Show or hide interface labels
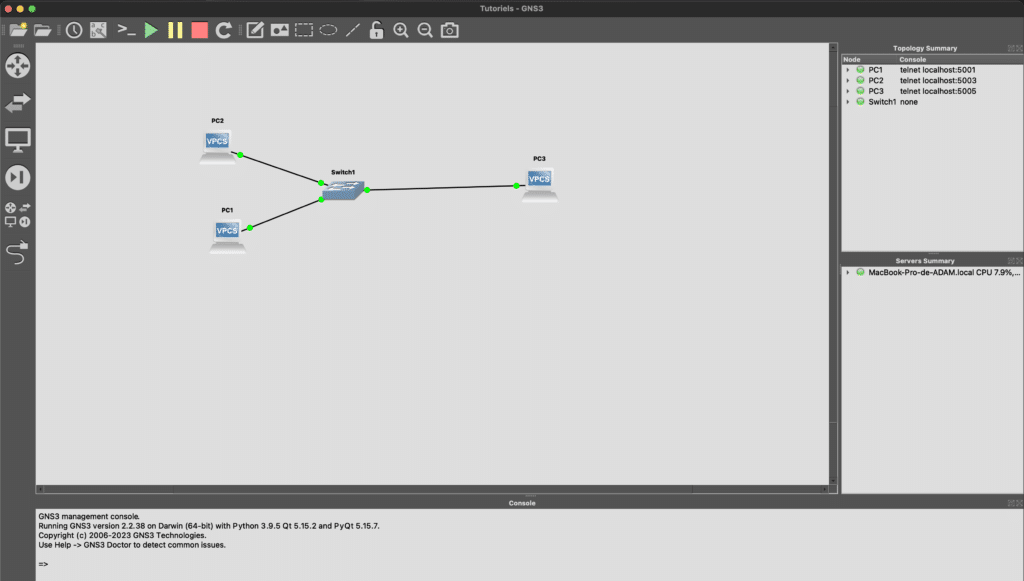 pyautogui.click(x=98, y=30)
